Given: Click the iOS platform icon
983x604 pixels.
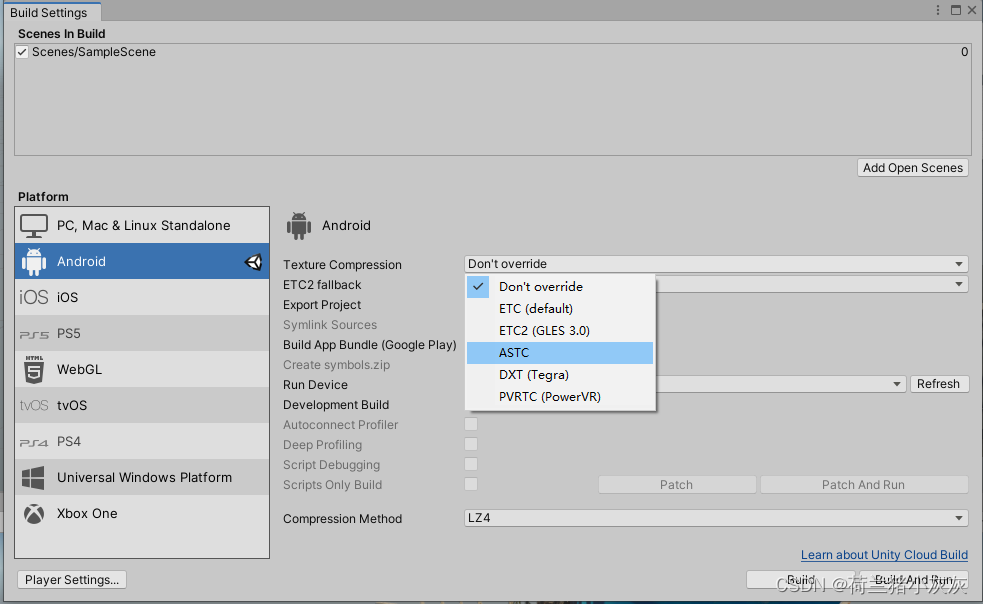Looking at the screenshot, I should coord(34,297).
